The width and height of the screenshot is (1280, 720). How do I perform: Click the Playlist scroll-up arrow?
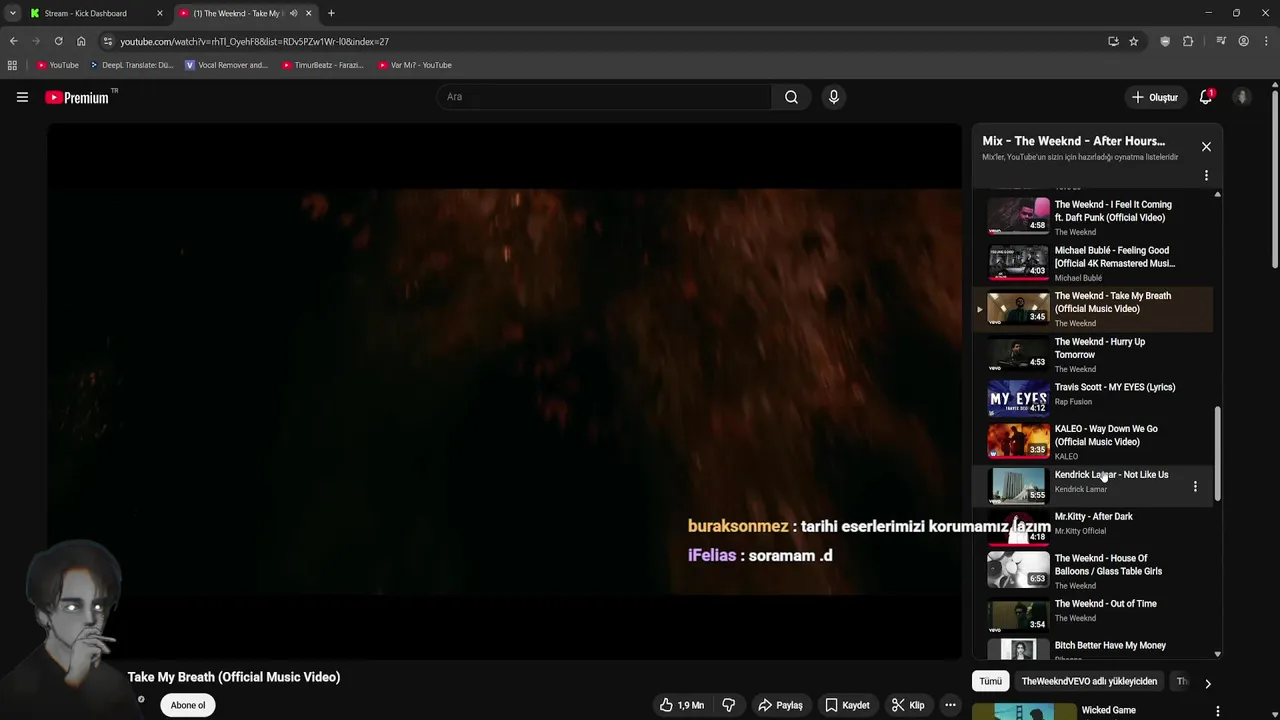(x=1217, y=194)
